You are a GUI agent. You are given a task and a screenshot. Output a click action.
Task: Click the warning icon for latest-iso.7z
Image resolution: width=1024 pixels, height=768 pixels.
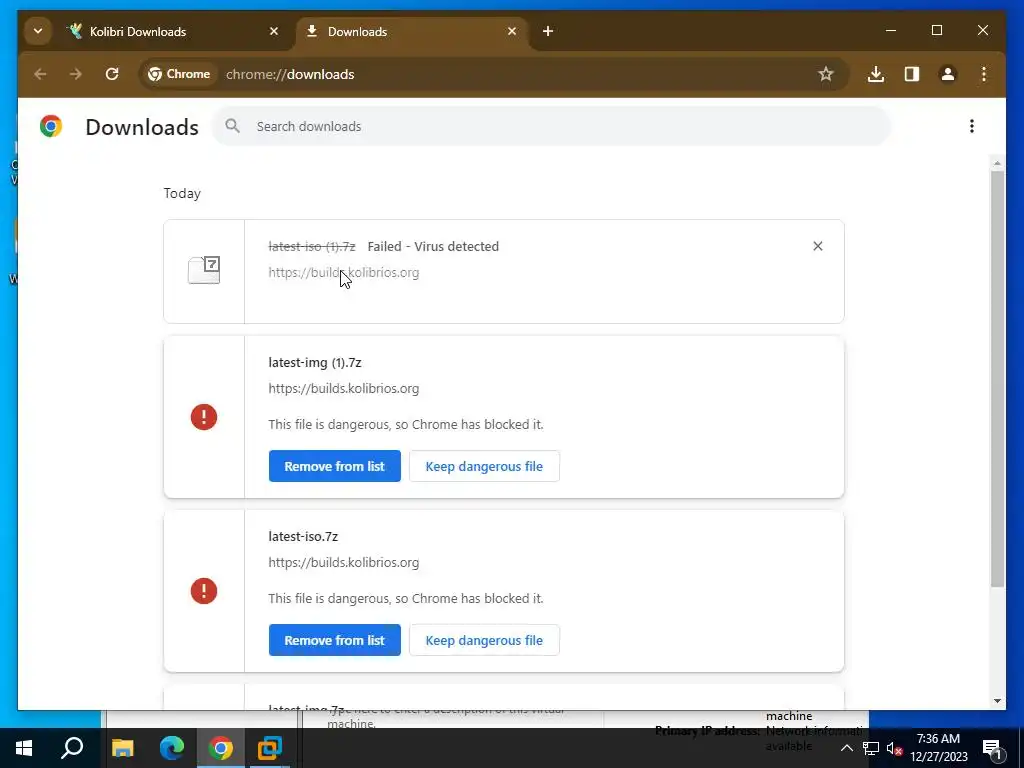[204, 591]
